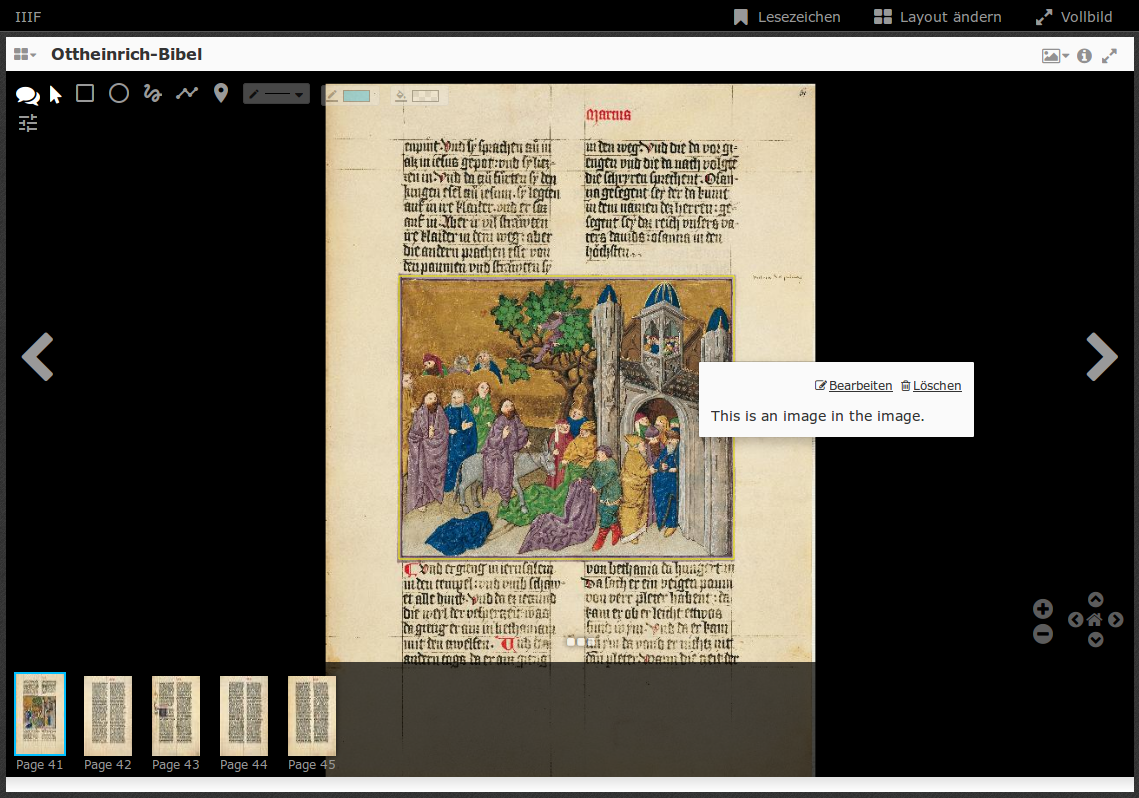Screen dimensions: 1139x798
Task: Click Bearbeiten to edit annotation
Action: pyautogui.click(x=854, y=386)
